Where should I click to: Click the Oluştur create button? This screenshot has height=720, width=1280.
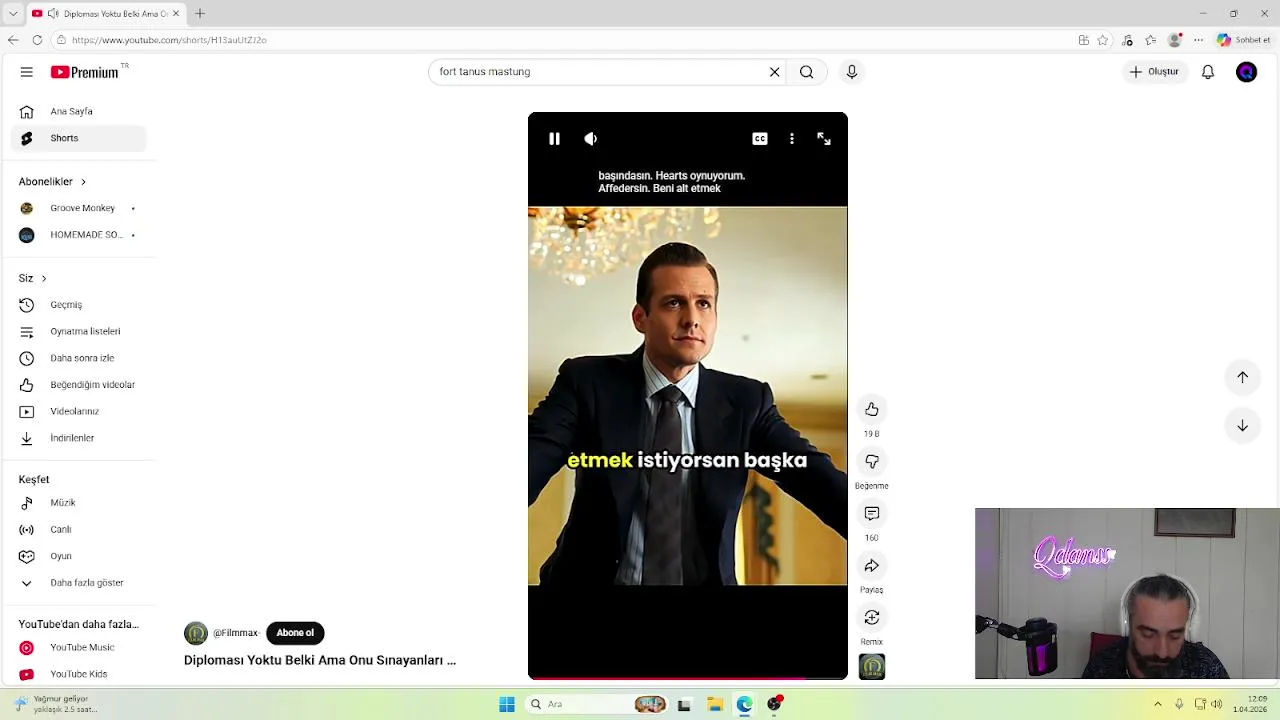pos(1154,72)
